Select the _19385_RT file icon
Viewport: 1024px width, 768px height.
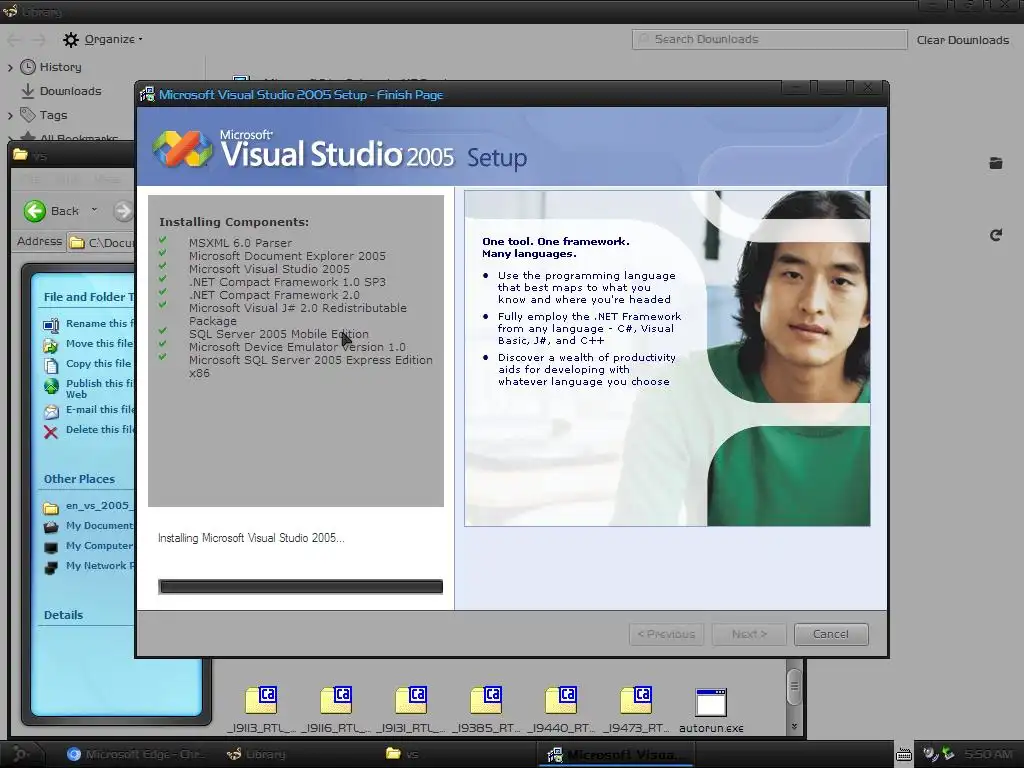pyautogui.click(x=487, y=701)
